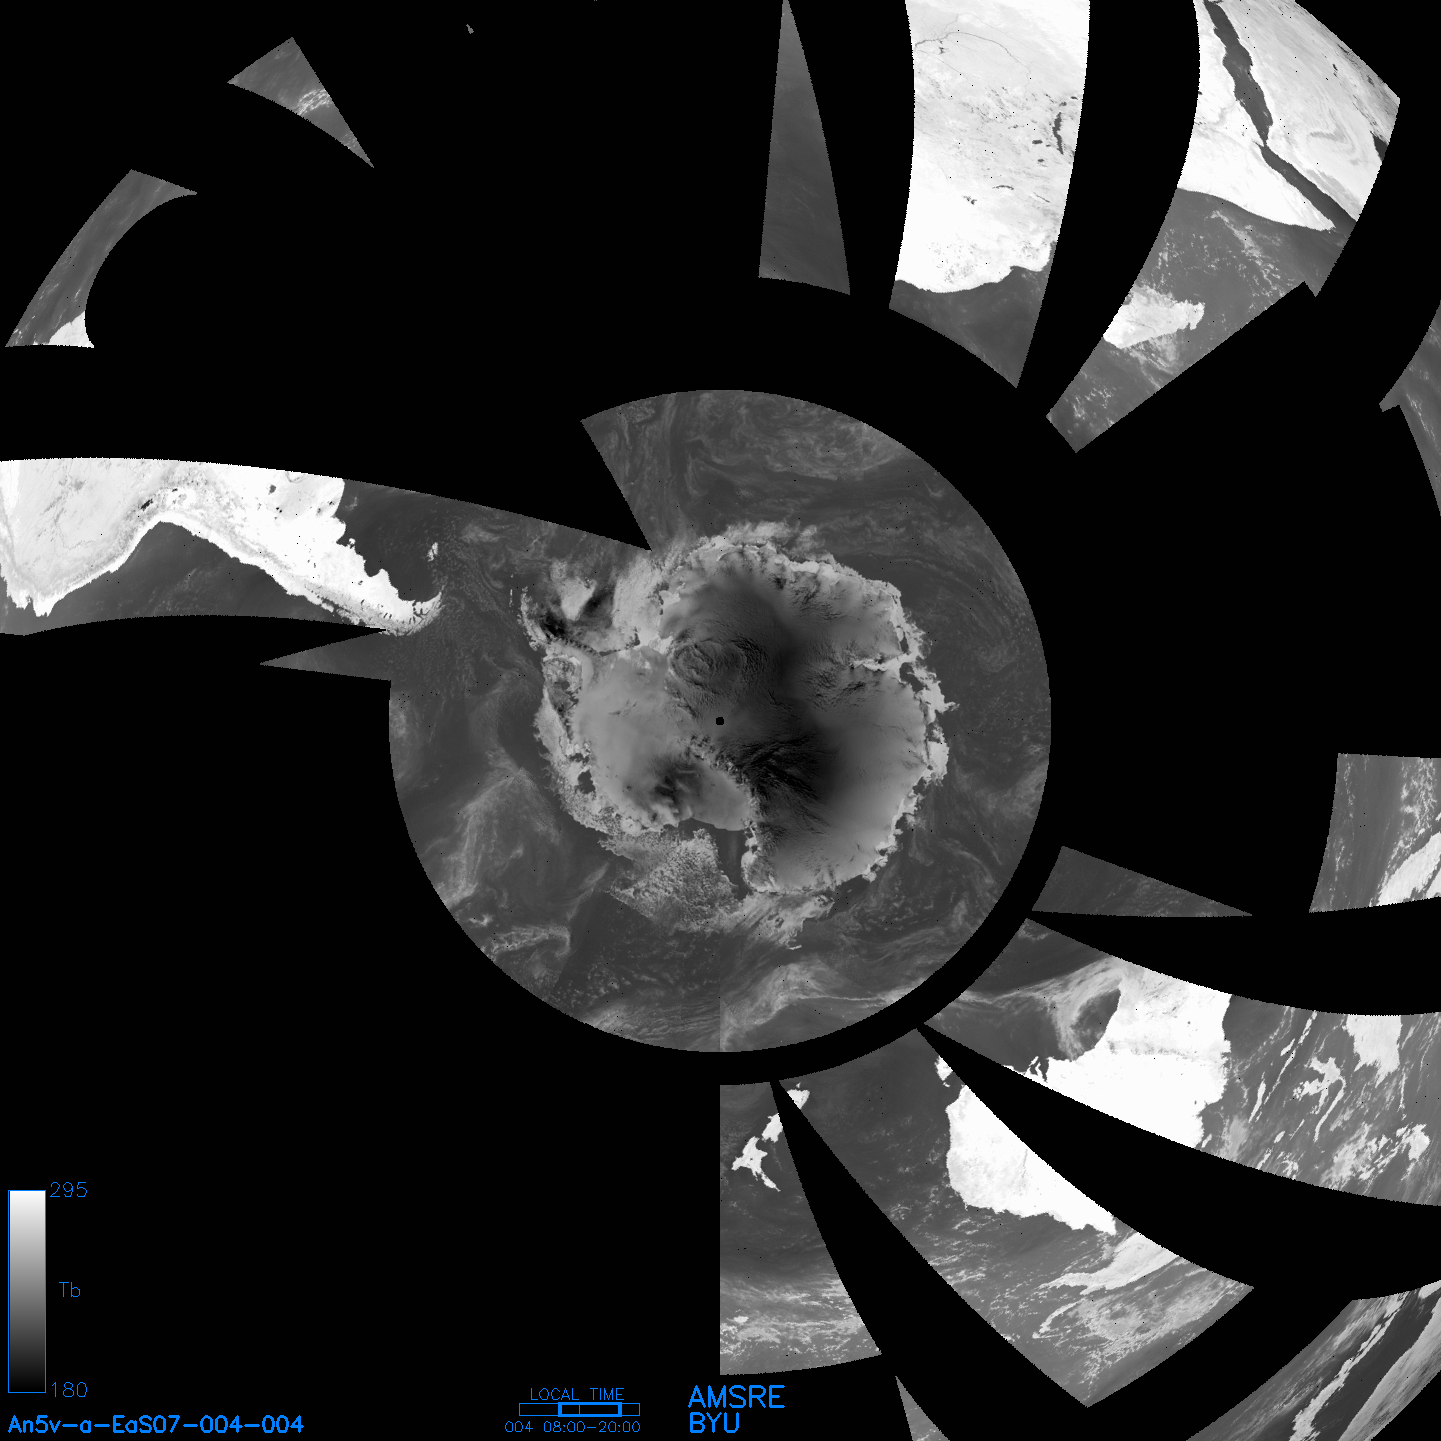Click the 180 minimum scale value
Screen dimensions: 1441x1441
[x=69, y=1390]
